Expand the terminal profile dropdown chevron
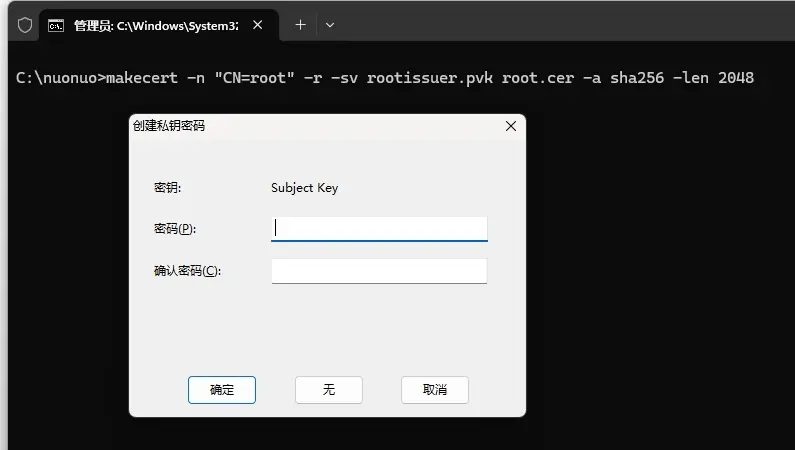The height and width of the screenshot is (450, 795). 330,25
